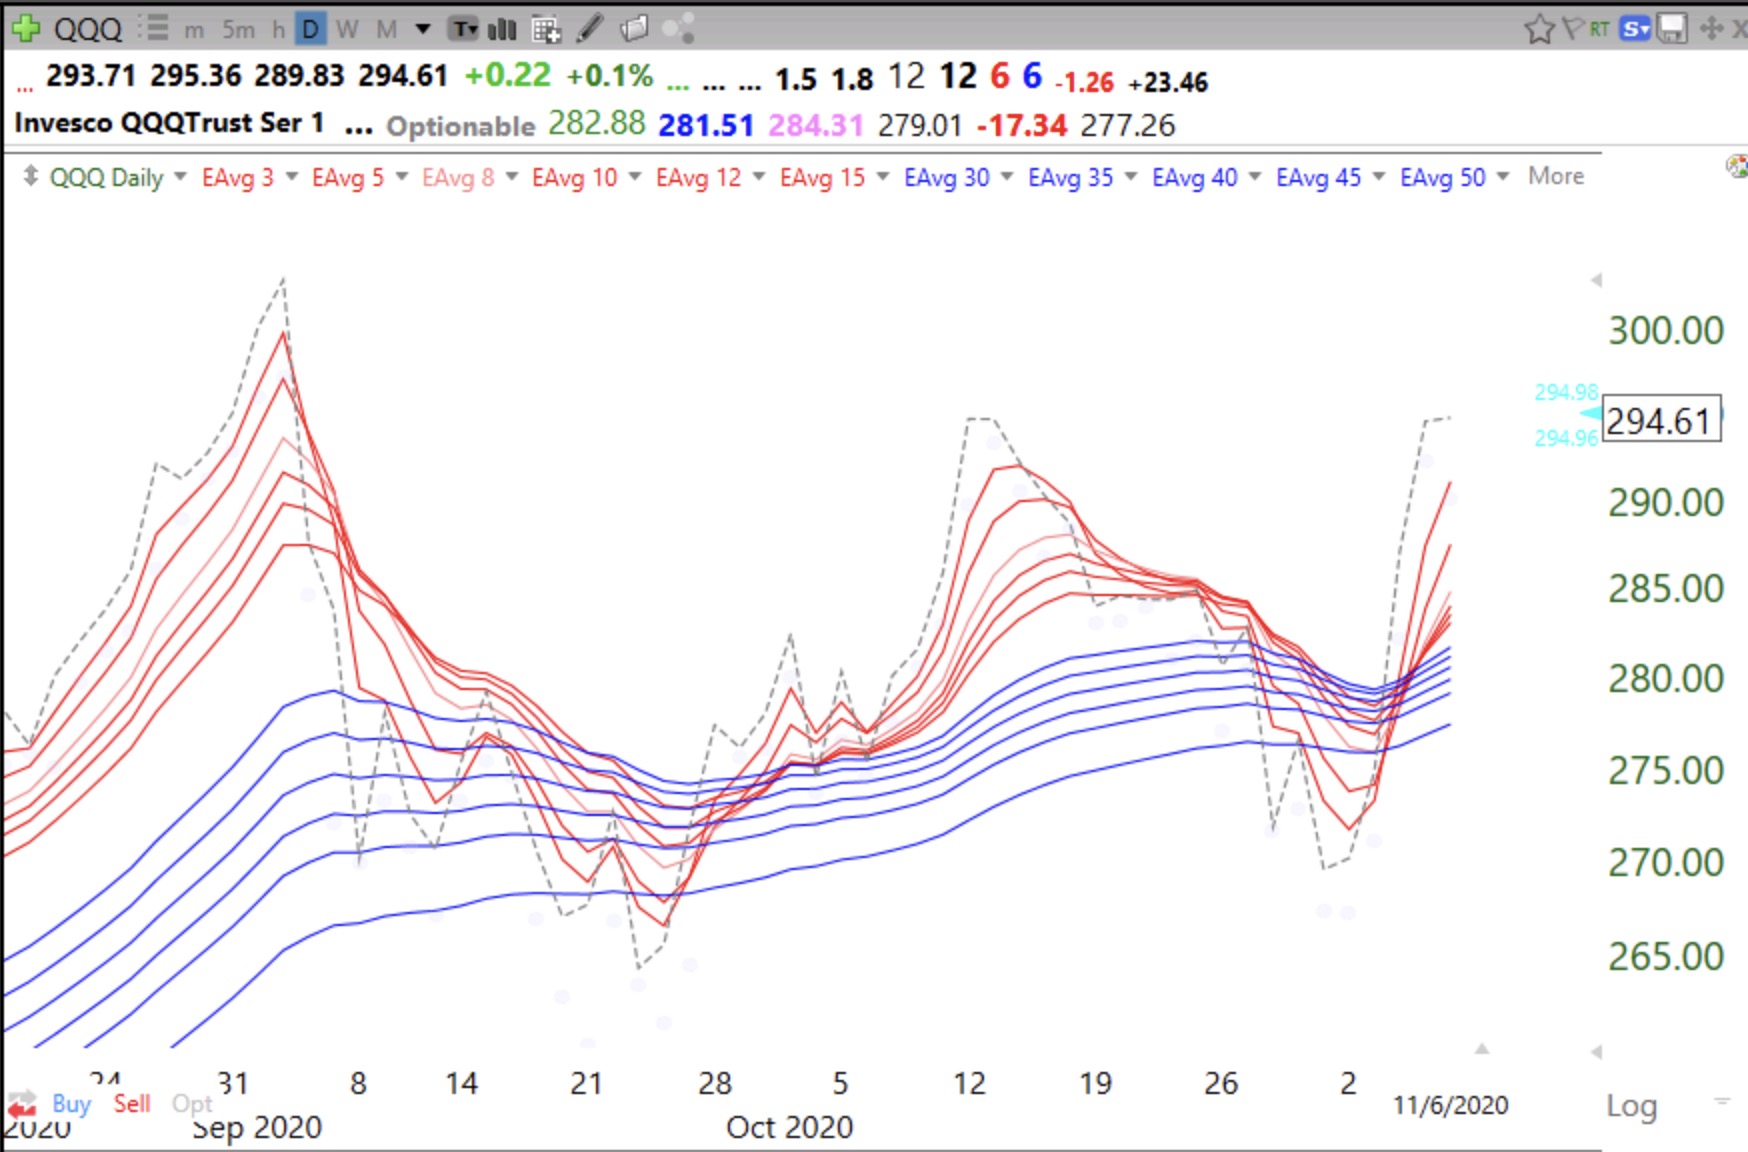
Task: Open the dropdown arrow next to EAvg 40
Action: (x=1255, y=177)
